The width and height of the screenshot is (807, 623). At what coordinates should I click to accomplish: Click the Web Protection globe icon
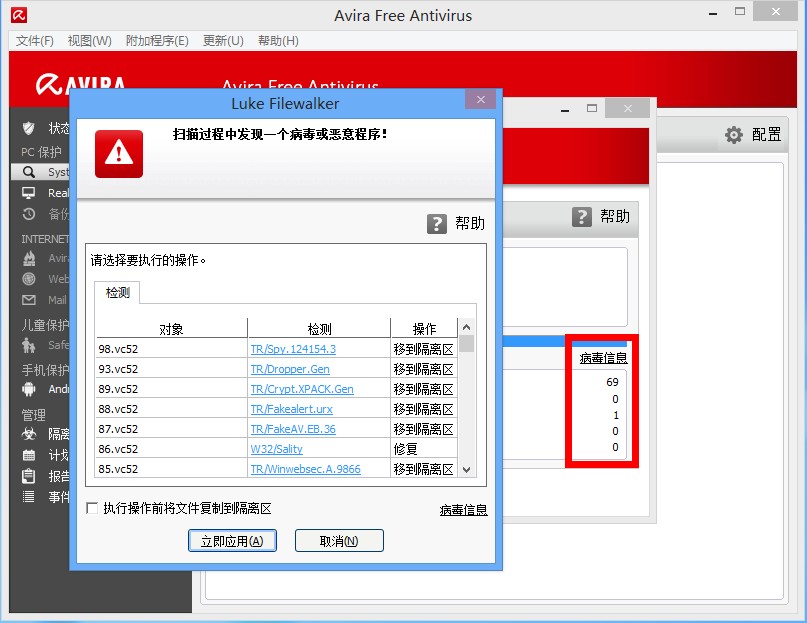pos(29,279)
